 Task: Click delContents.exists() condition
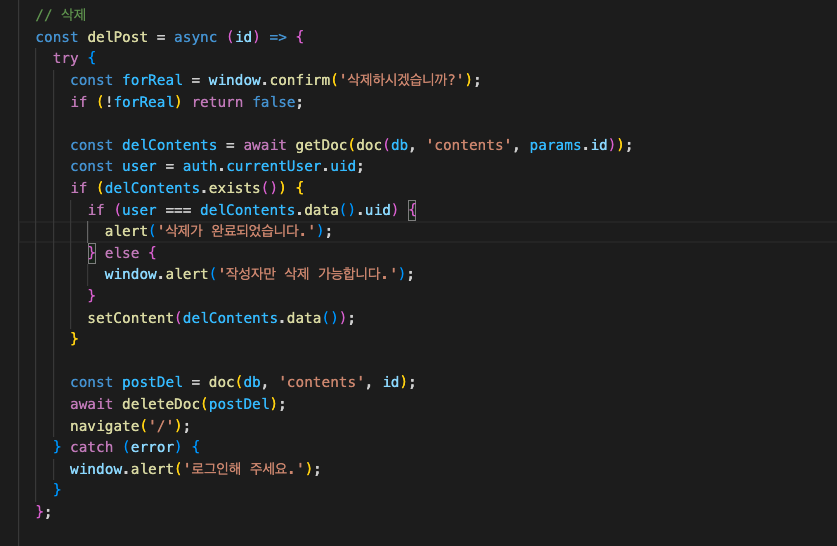[190, 188]
